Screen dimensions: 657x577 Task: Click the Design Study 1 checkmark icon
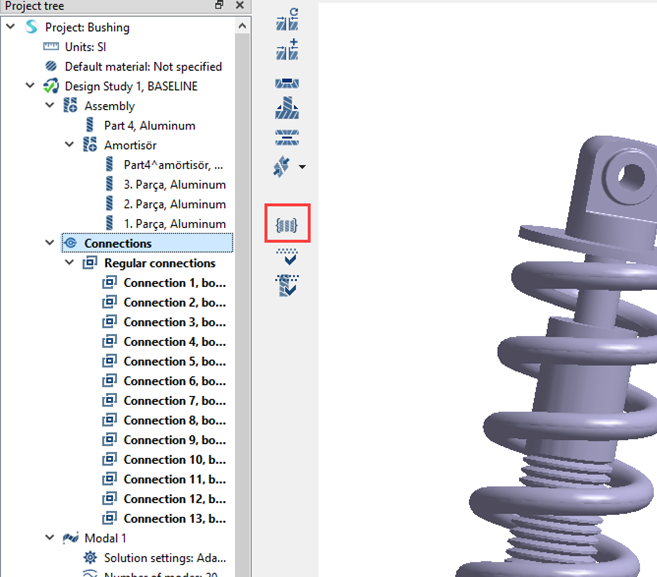(x=51, y=87)
